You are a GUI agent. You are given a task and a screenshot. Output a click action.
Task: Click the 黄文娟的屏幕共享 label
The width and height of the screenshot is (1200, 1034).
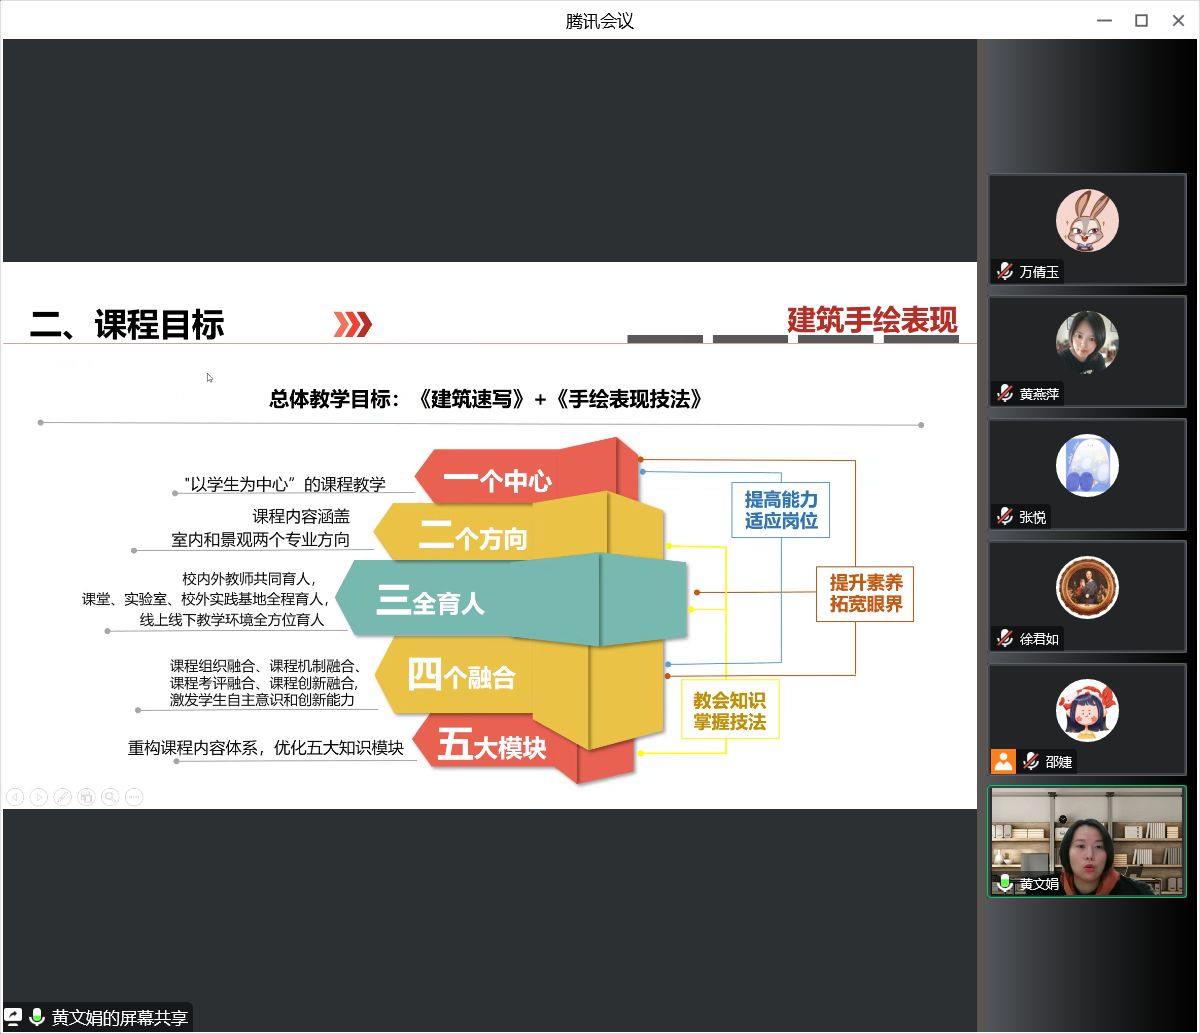[120, 1018]
